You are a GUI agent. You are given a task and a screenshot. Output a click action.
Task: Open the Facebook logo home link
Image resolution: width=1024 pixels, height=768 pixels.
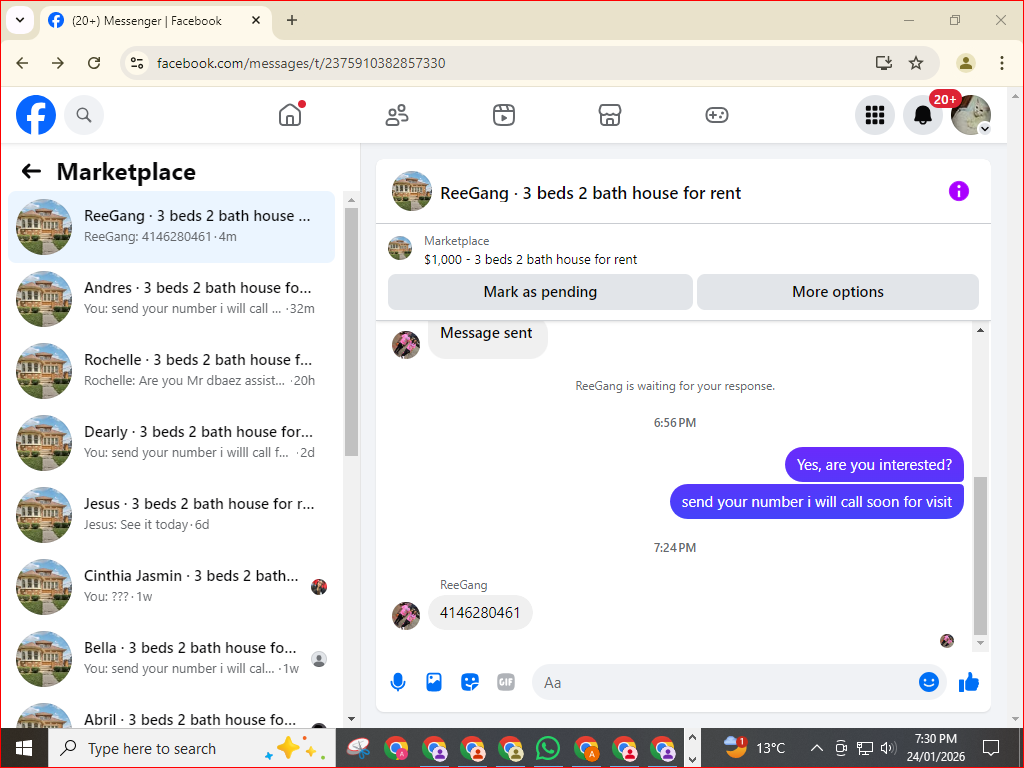(36, 115)
